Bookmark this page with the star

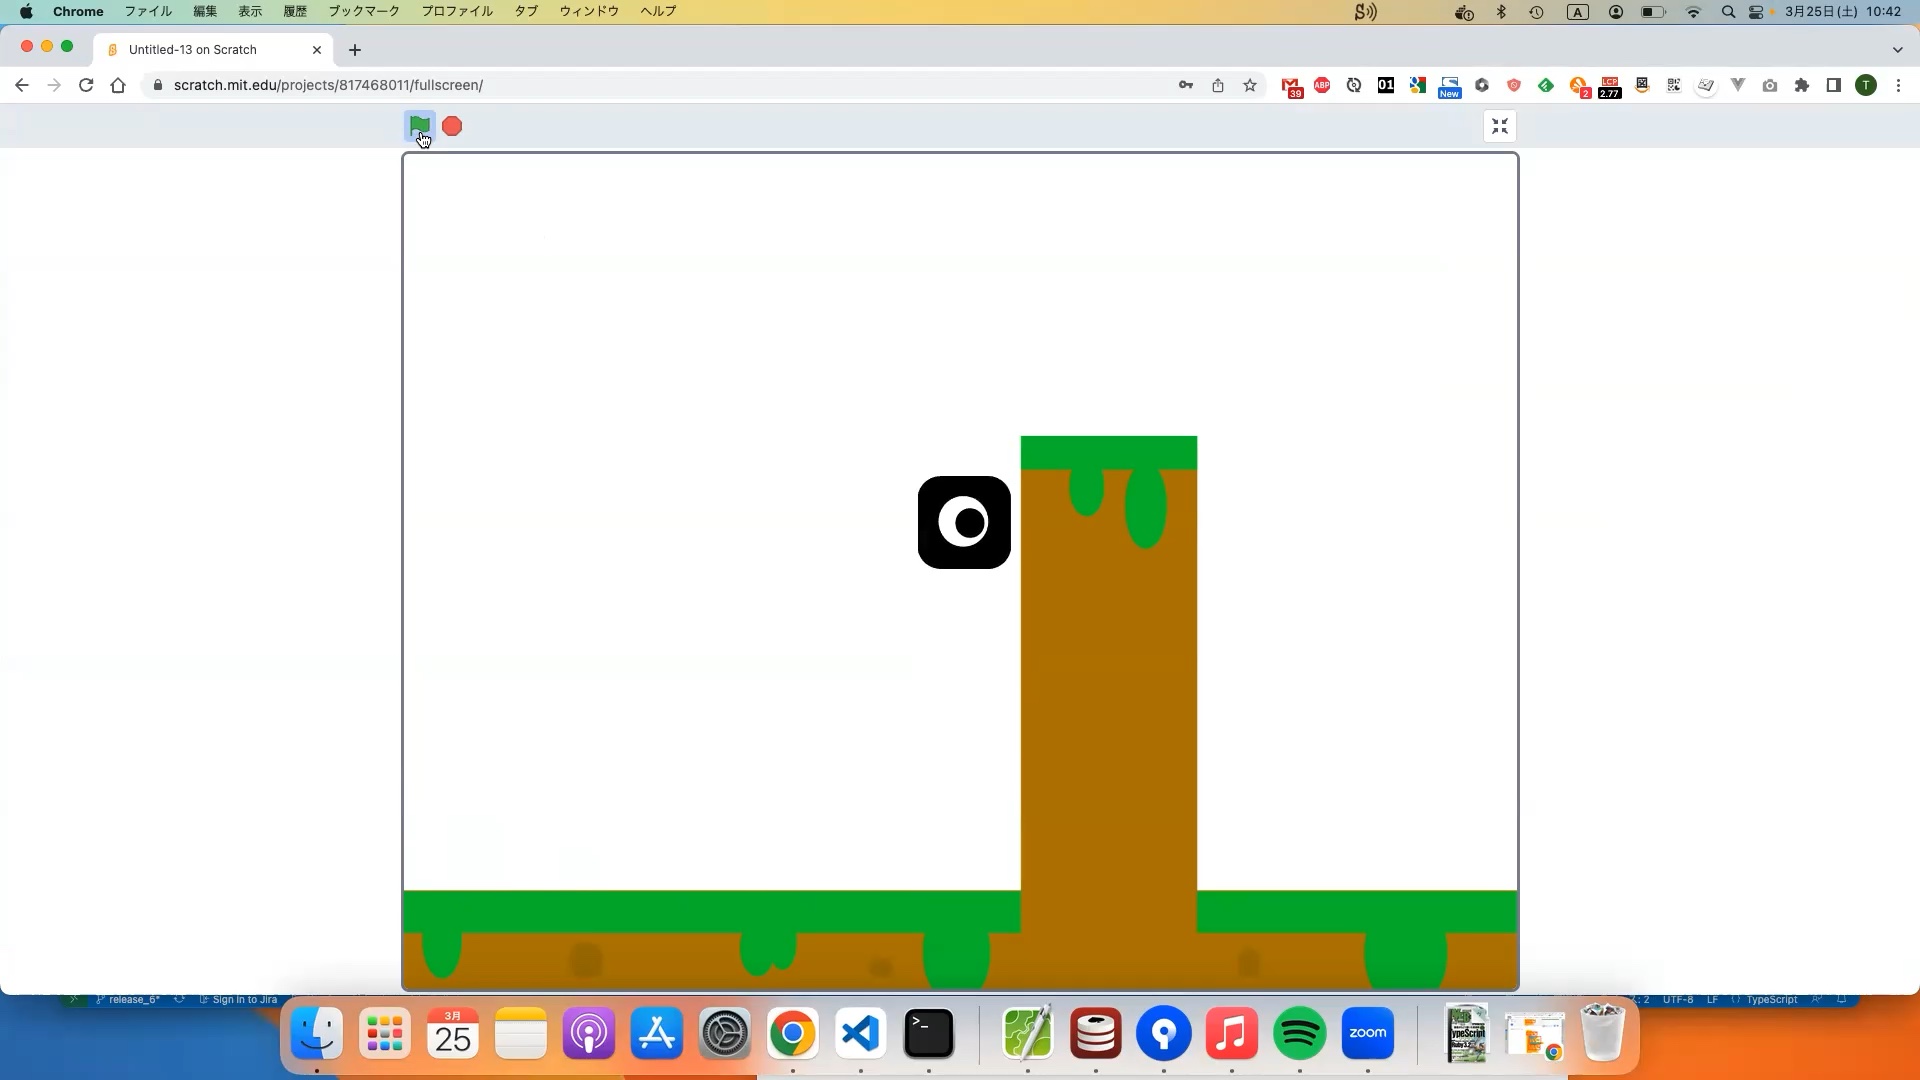1250,85
